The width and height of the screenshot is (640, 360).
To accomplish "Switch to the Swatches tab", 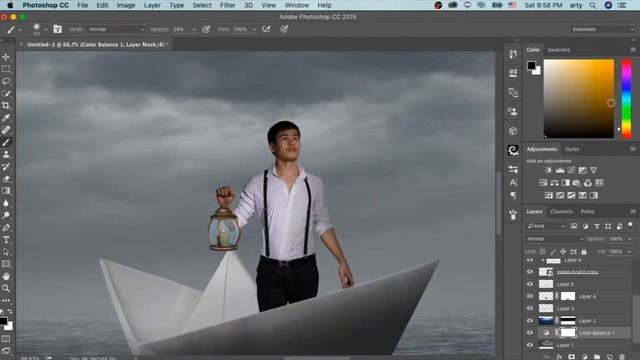I will pos(558,50).
